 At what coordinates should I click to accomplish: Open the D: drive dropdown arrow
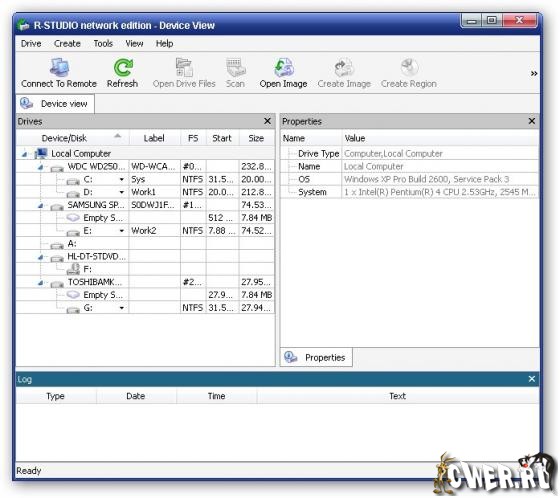tap(121, 192)
